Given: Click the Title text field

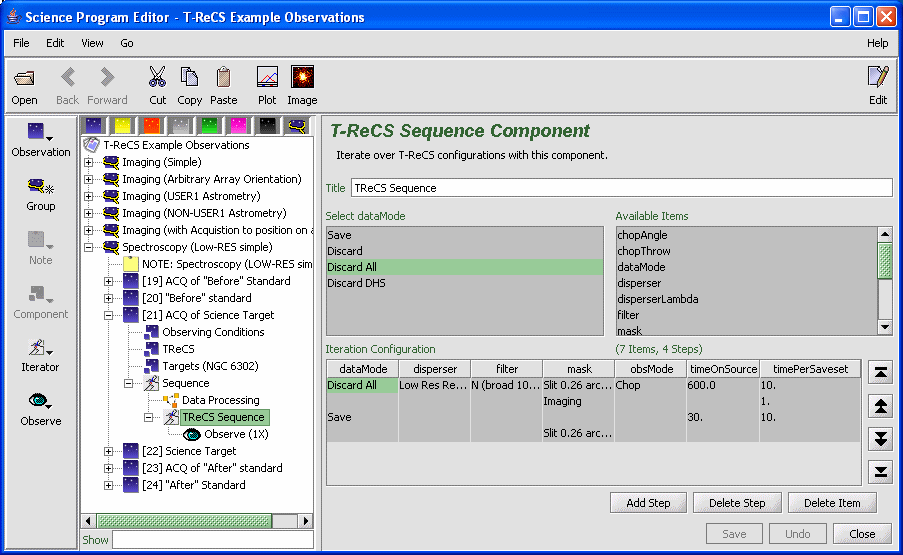Looking at the screenshot, I should point(621,188).
